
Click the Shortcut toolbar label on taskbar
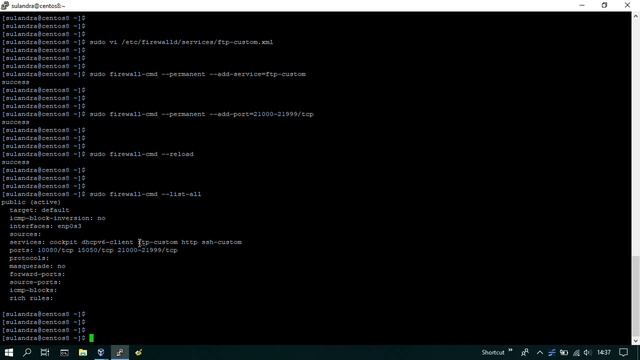492,353
